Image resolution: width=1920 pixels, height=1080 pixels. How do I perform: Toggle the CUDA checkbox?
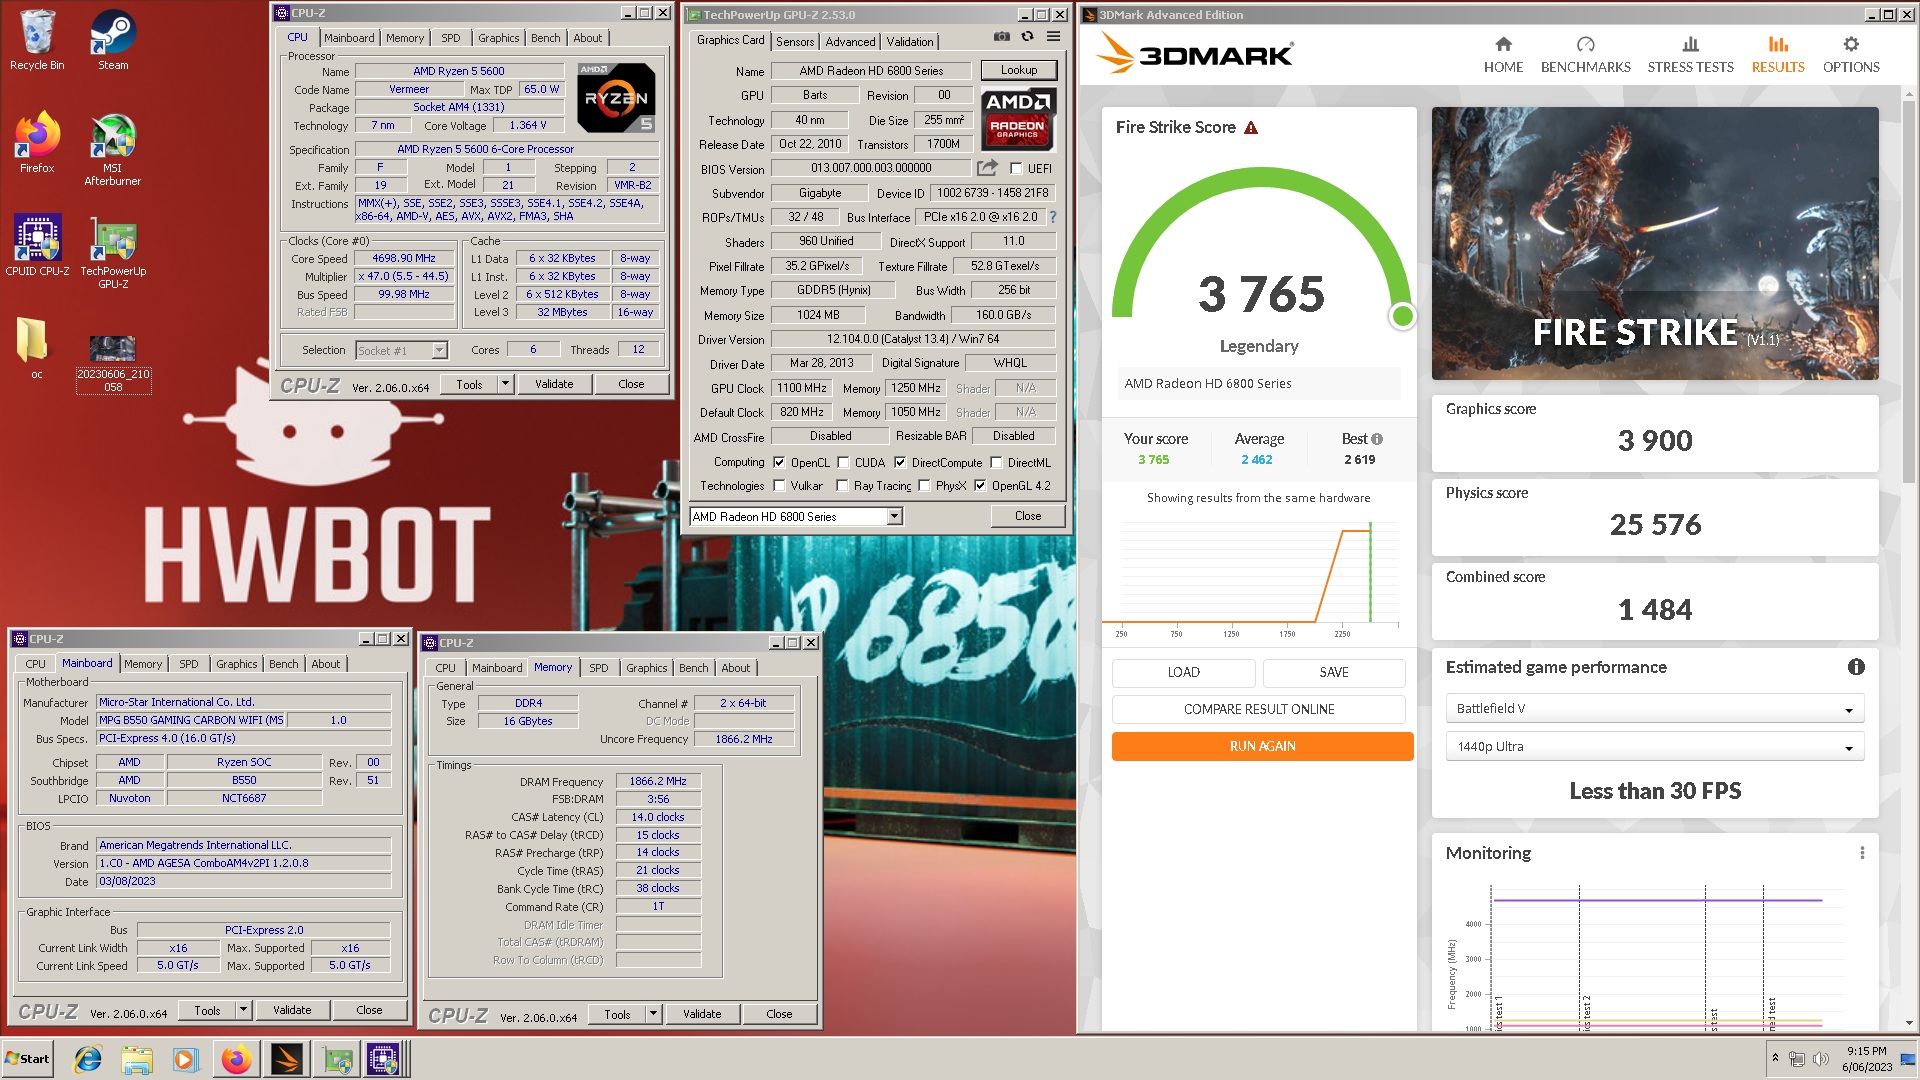point(843,463)
